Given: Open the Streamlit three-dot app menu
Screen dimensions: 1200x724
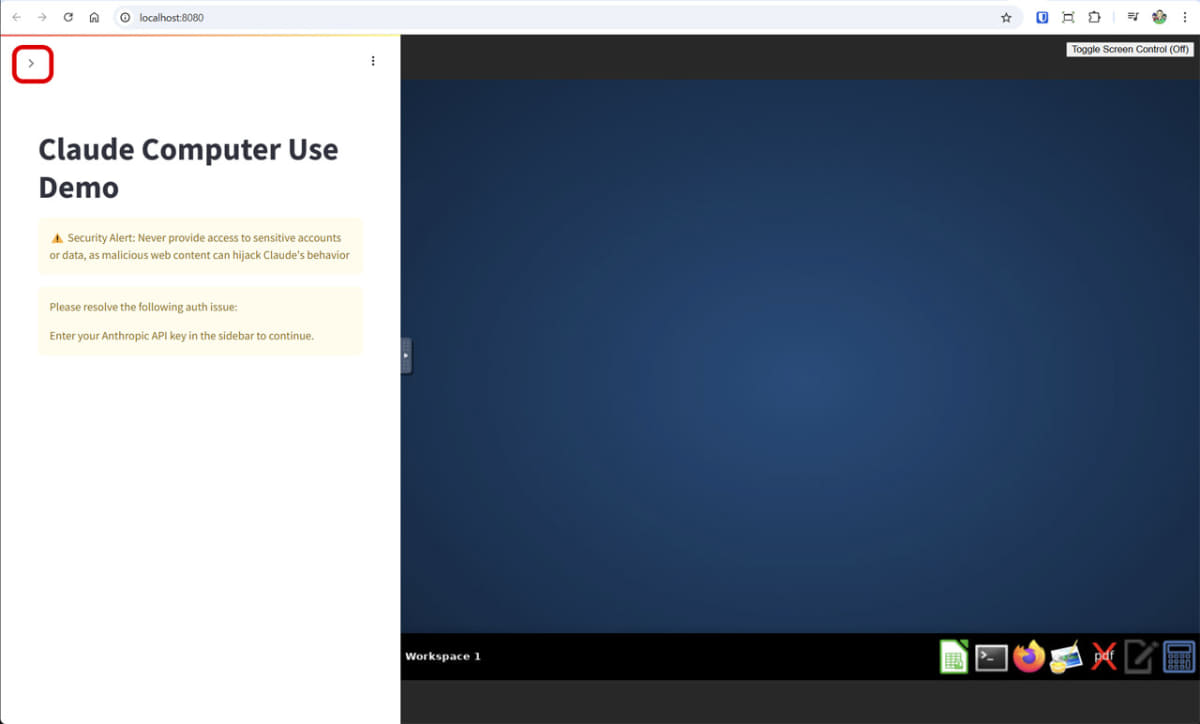Looking at the screenshot, I should [373, 61].
